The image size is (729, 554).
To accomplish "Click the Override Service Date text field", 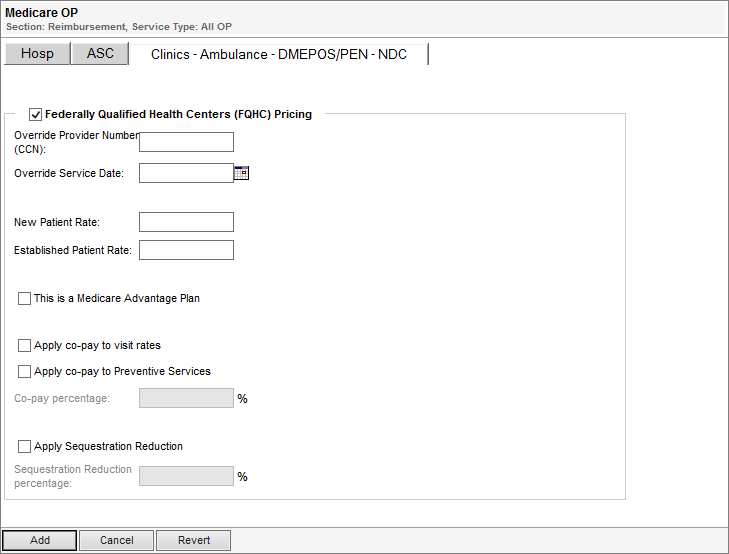I will (x=186, y=173).
